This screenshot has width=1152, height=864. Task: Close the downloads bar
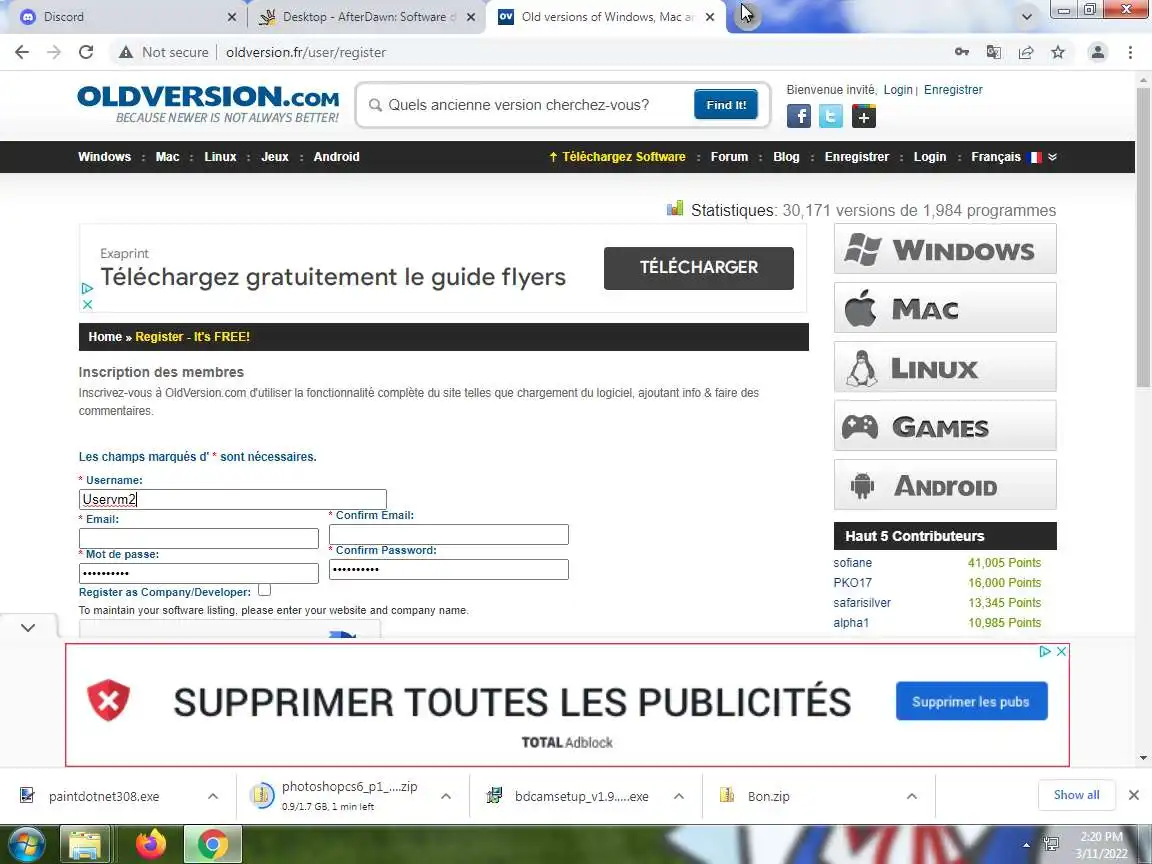1134,795
